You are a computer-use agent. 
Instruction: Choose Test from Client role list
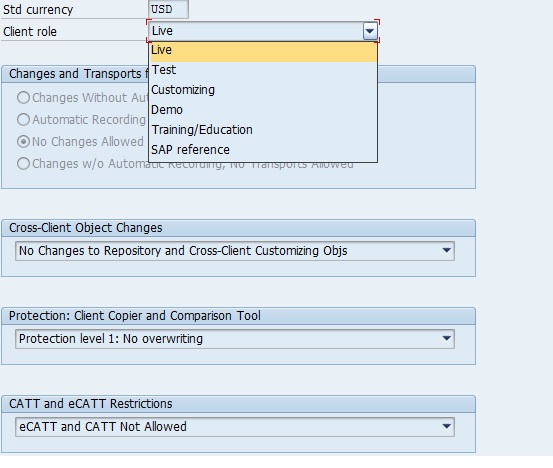263,70
